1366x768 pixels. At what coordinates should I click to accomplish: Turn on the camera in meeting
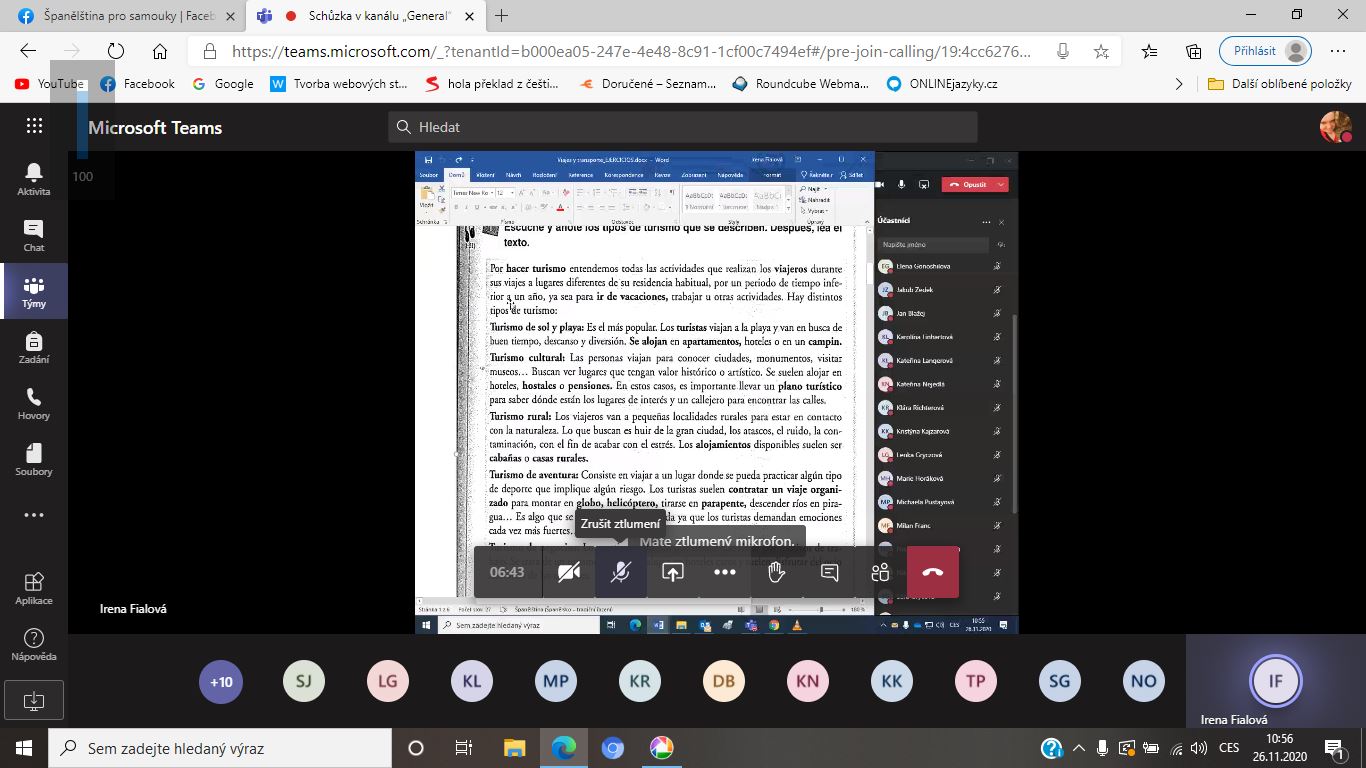pyautogui.click(x=569, y=572)
